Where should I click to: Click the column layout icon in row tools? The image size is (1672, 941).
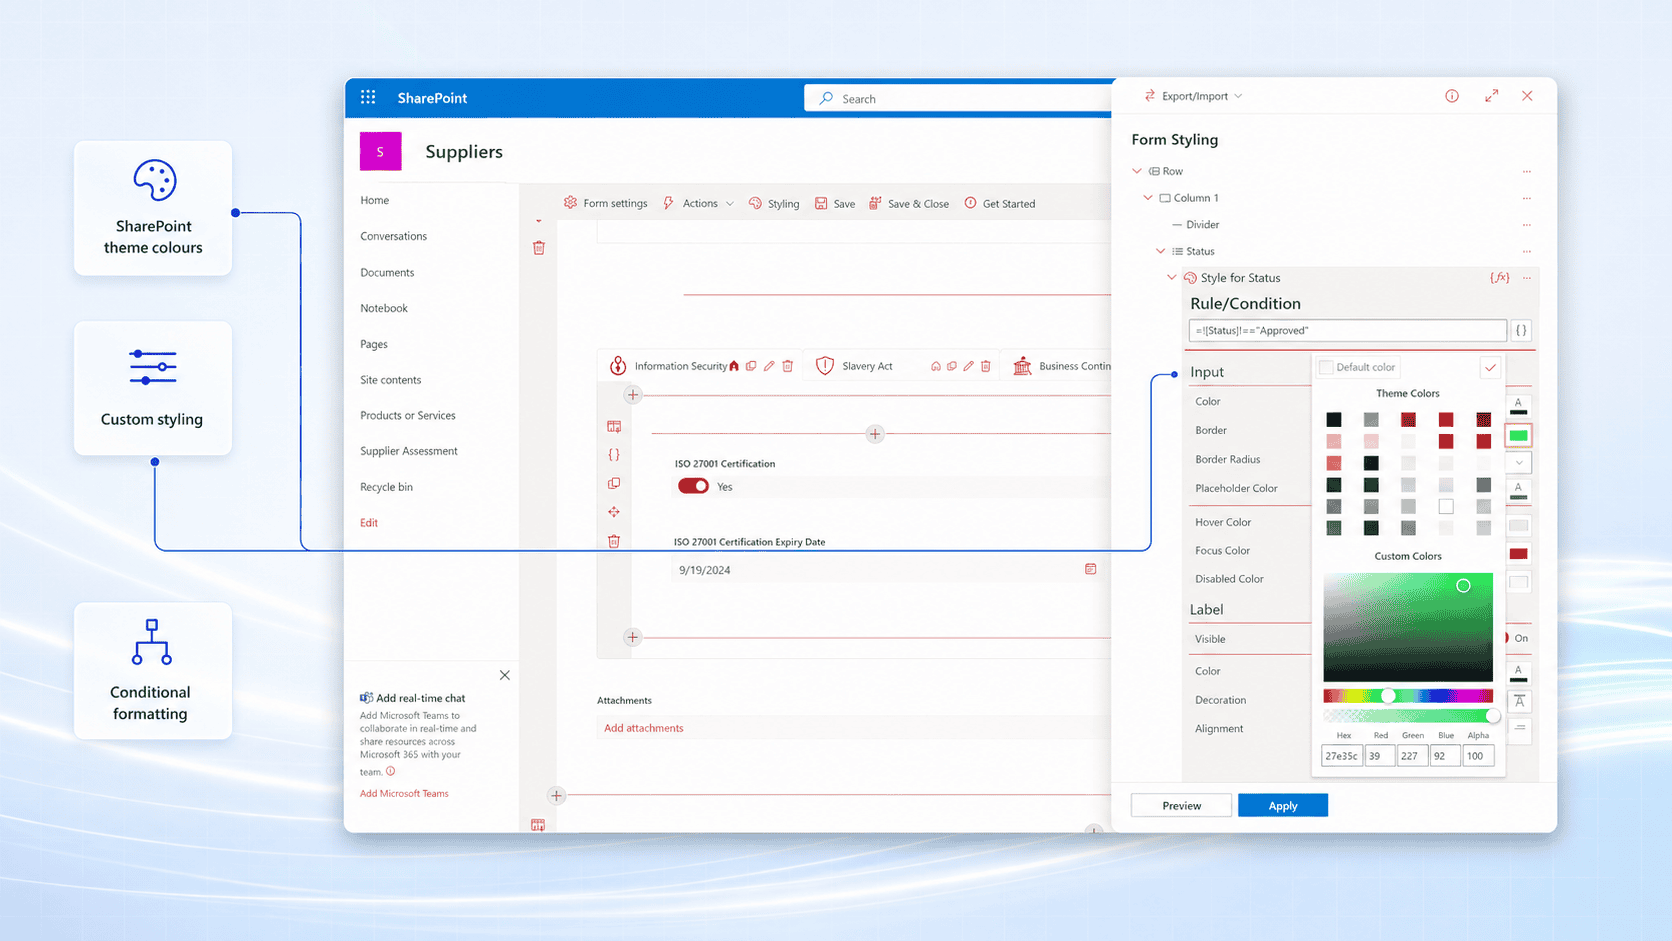614,426
